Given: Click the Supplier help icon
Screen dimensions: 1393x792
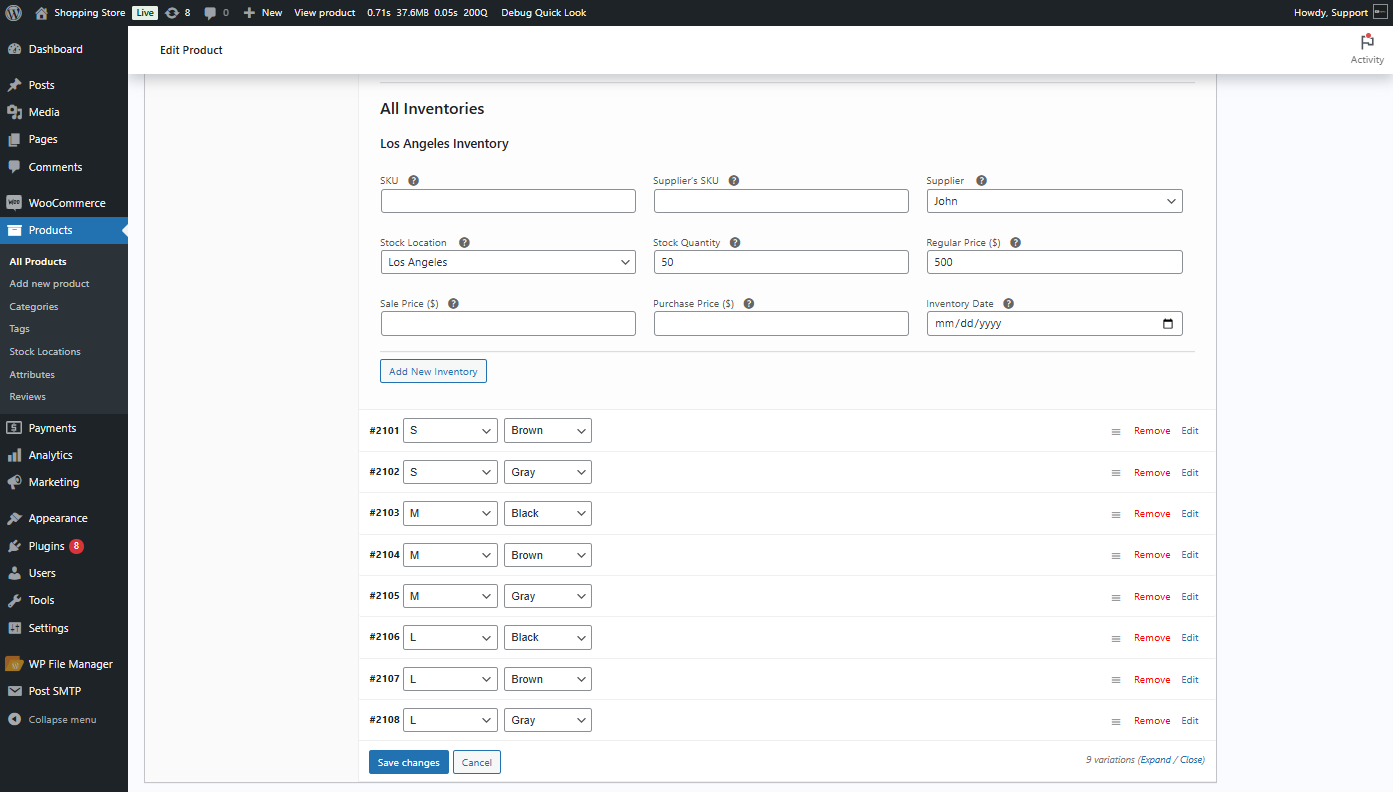Looking at the screenshot, I should click(x=981, y=181).
